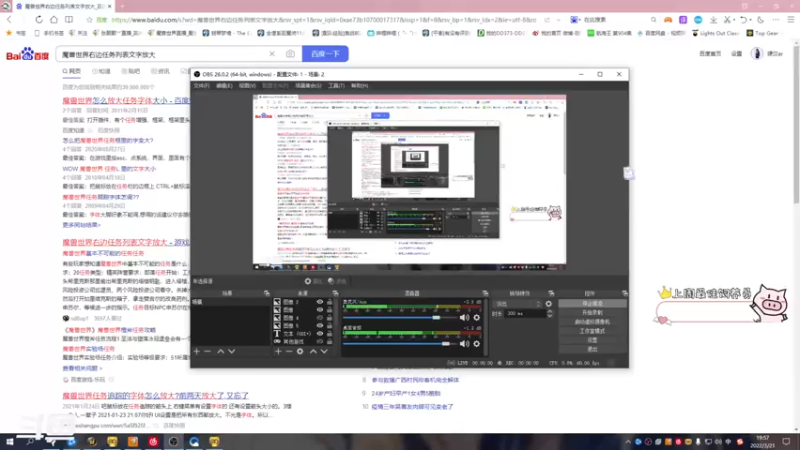Remove selected source with minus icon
Image resolution: width=800 pixels, height=450 pixels.
point(289,351)
